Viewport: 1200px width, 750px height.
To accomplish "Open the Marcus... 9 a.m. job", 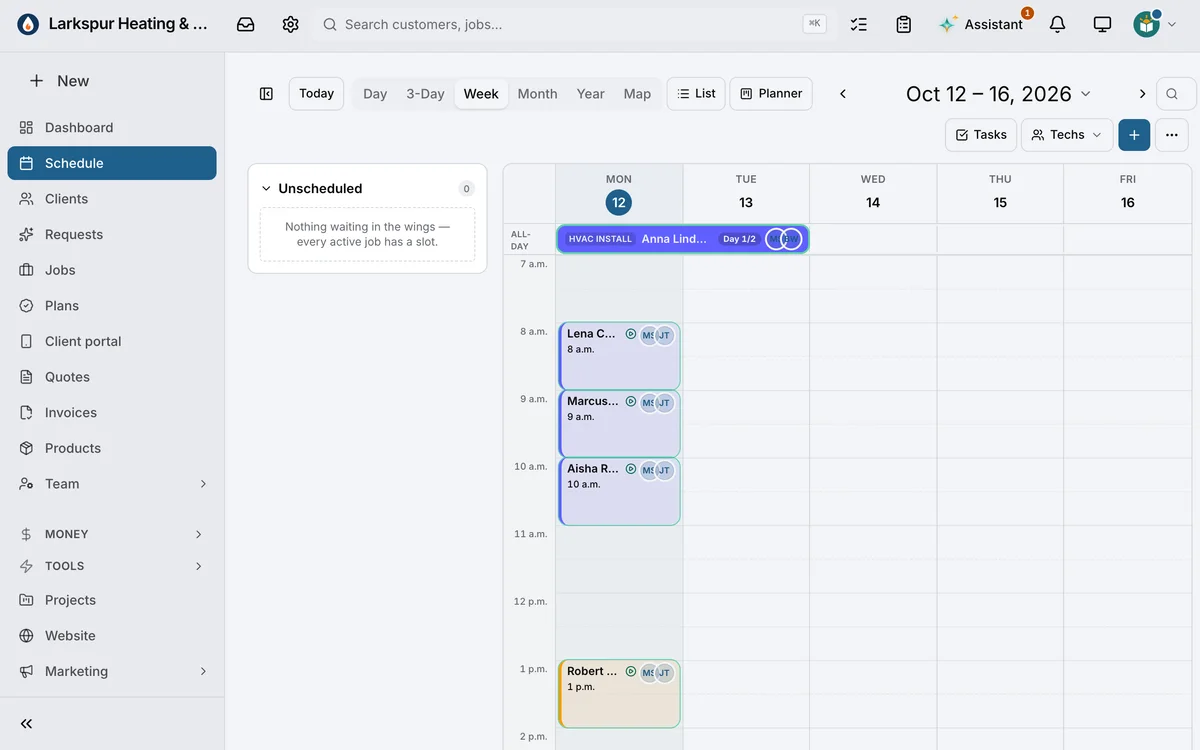I will coord(619,423).
